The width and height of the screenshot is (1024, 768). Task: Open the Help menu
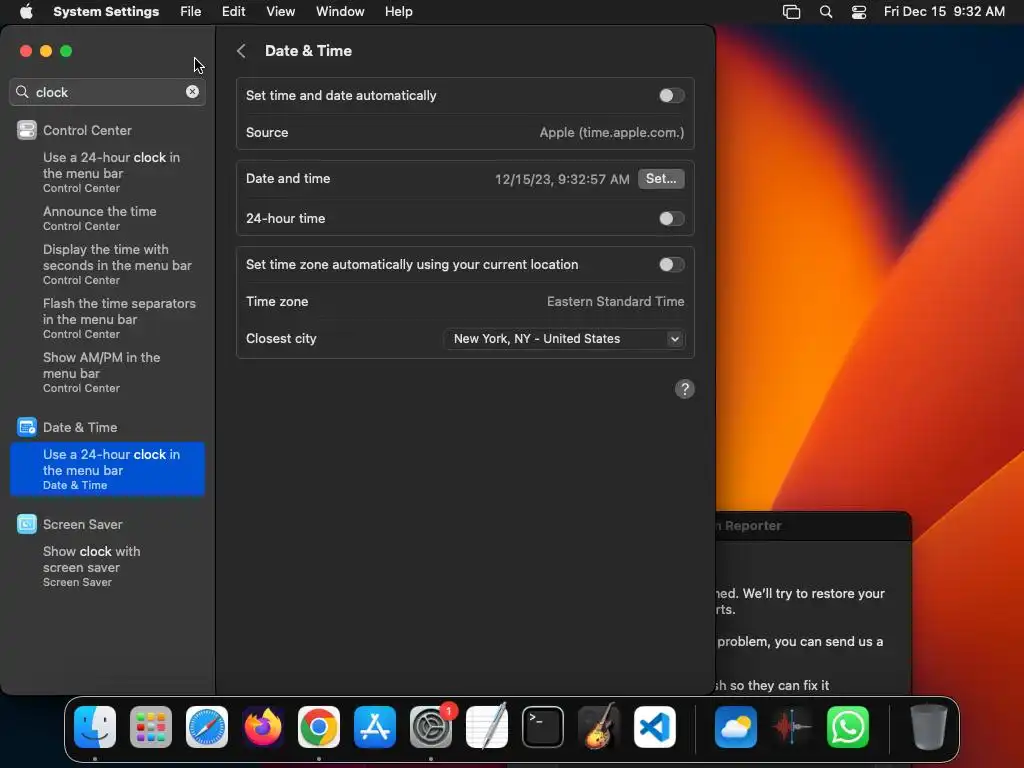point(398,12)
